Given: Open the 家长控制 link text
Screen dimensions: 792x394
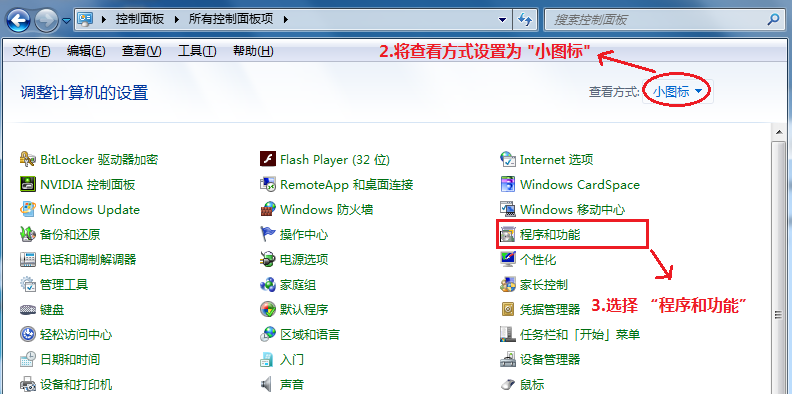Looking at the screenshot, I should click(544, 285).
